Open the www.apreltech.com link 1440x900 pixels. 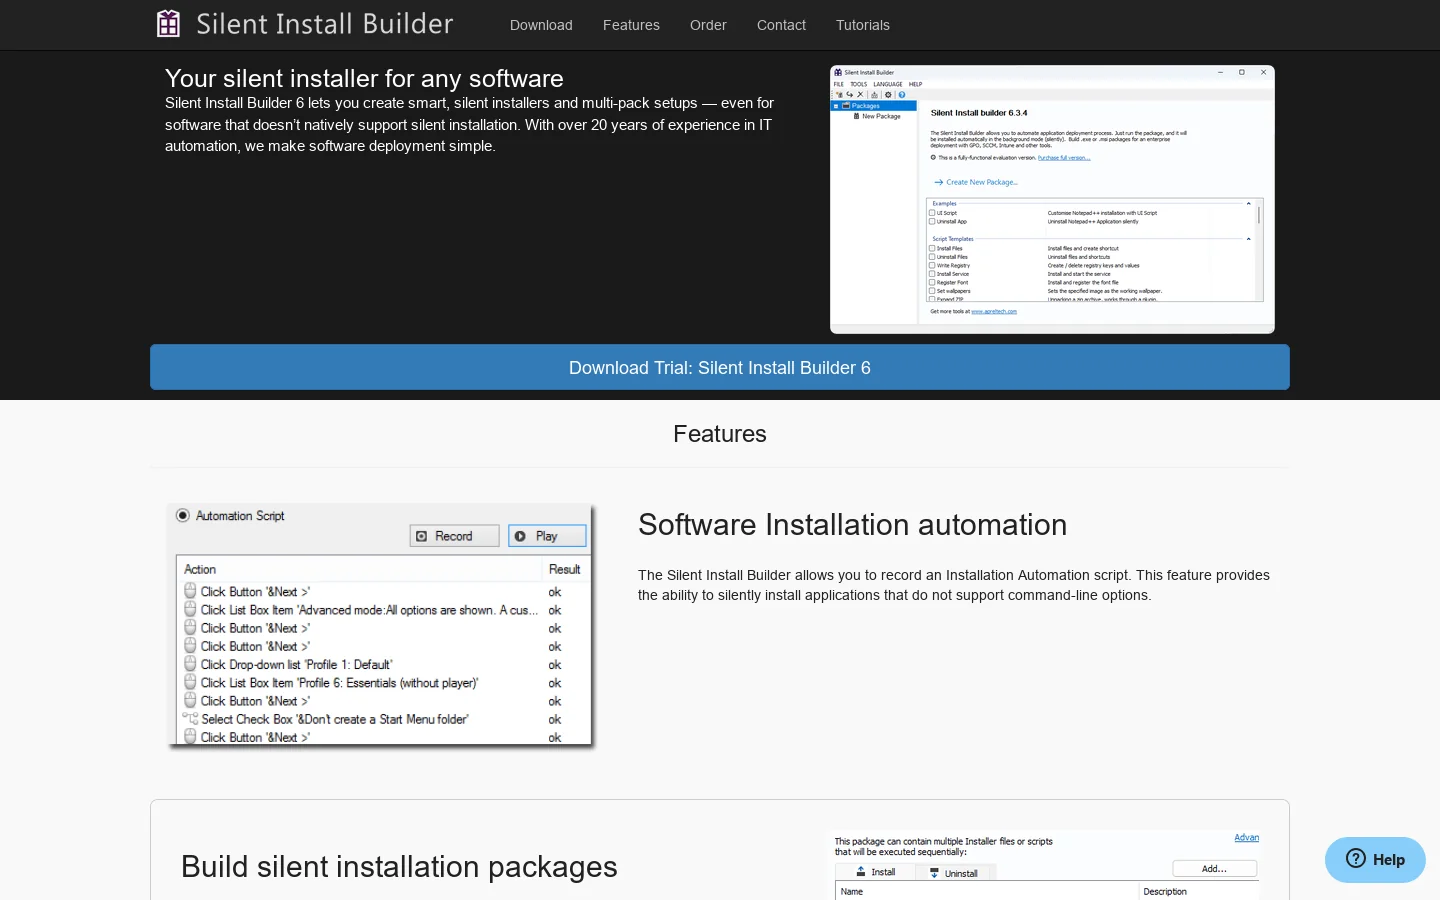pyautogui.click(x=994, y=311)
